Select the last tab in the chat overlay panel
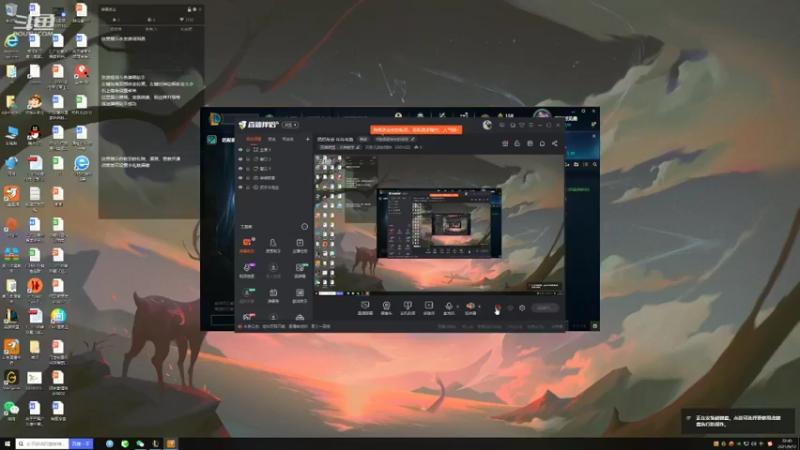The width and height of the screenshot is (800, 450). [186, 29]
